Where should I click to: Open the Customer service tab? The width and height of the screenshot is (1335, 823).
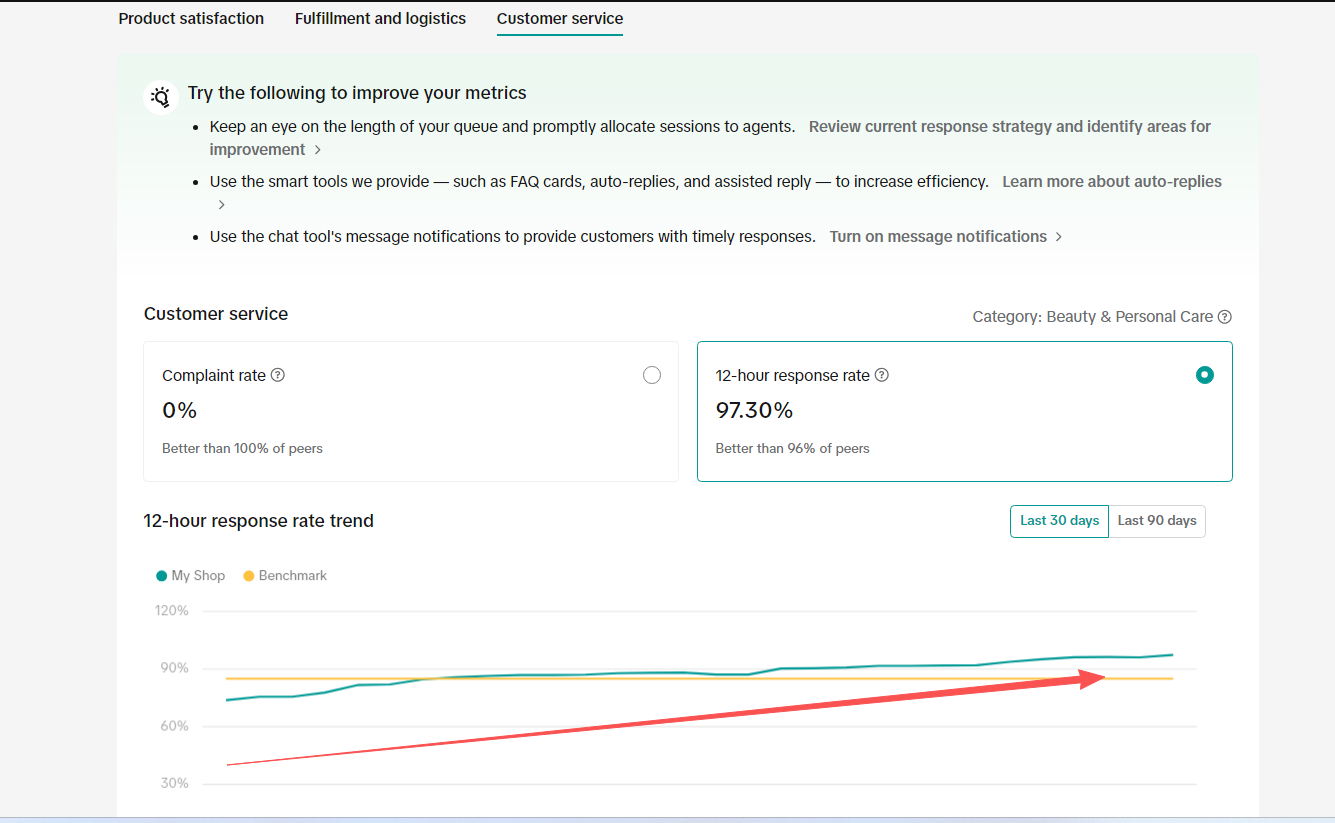559,19
